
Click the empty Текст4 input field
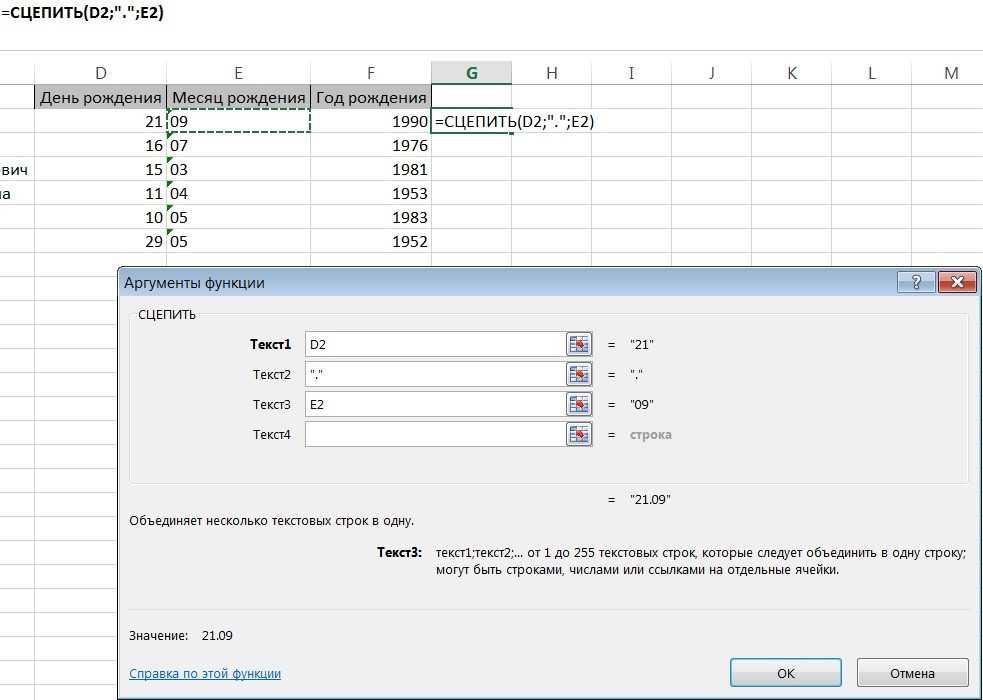pos(434,434)
